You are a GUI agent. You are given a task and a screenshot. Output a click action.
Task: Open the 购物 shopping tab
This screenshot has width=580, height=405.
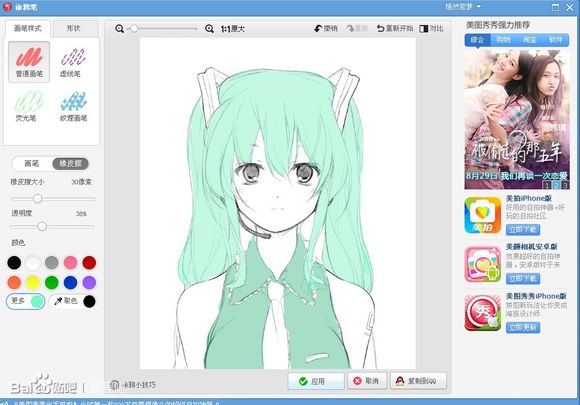click(503, 40)
